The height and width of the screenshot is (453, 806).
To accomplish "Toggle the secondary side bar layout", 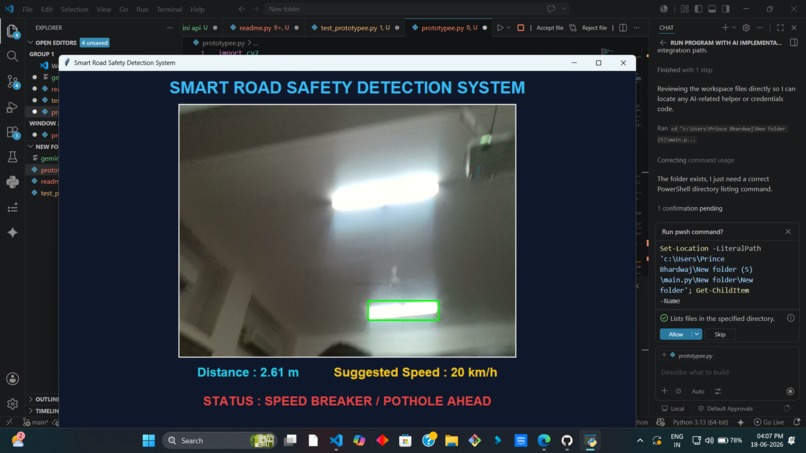I will click(726, 9).
